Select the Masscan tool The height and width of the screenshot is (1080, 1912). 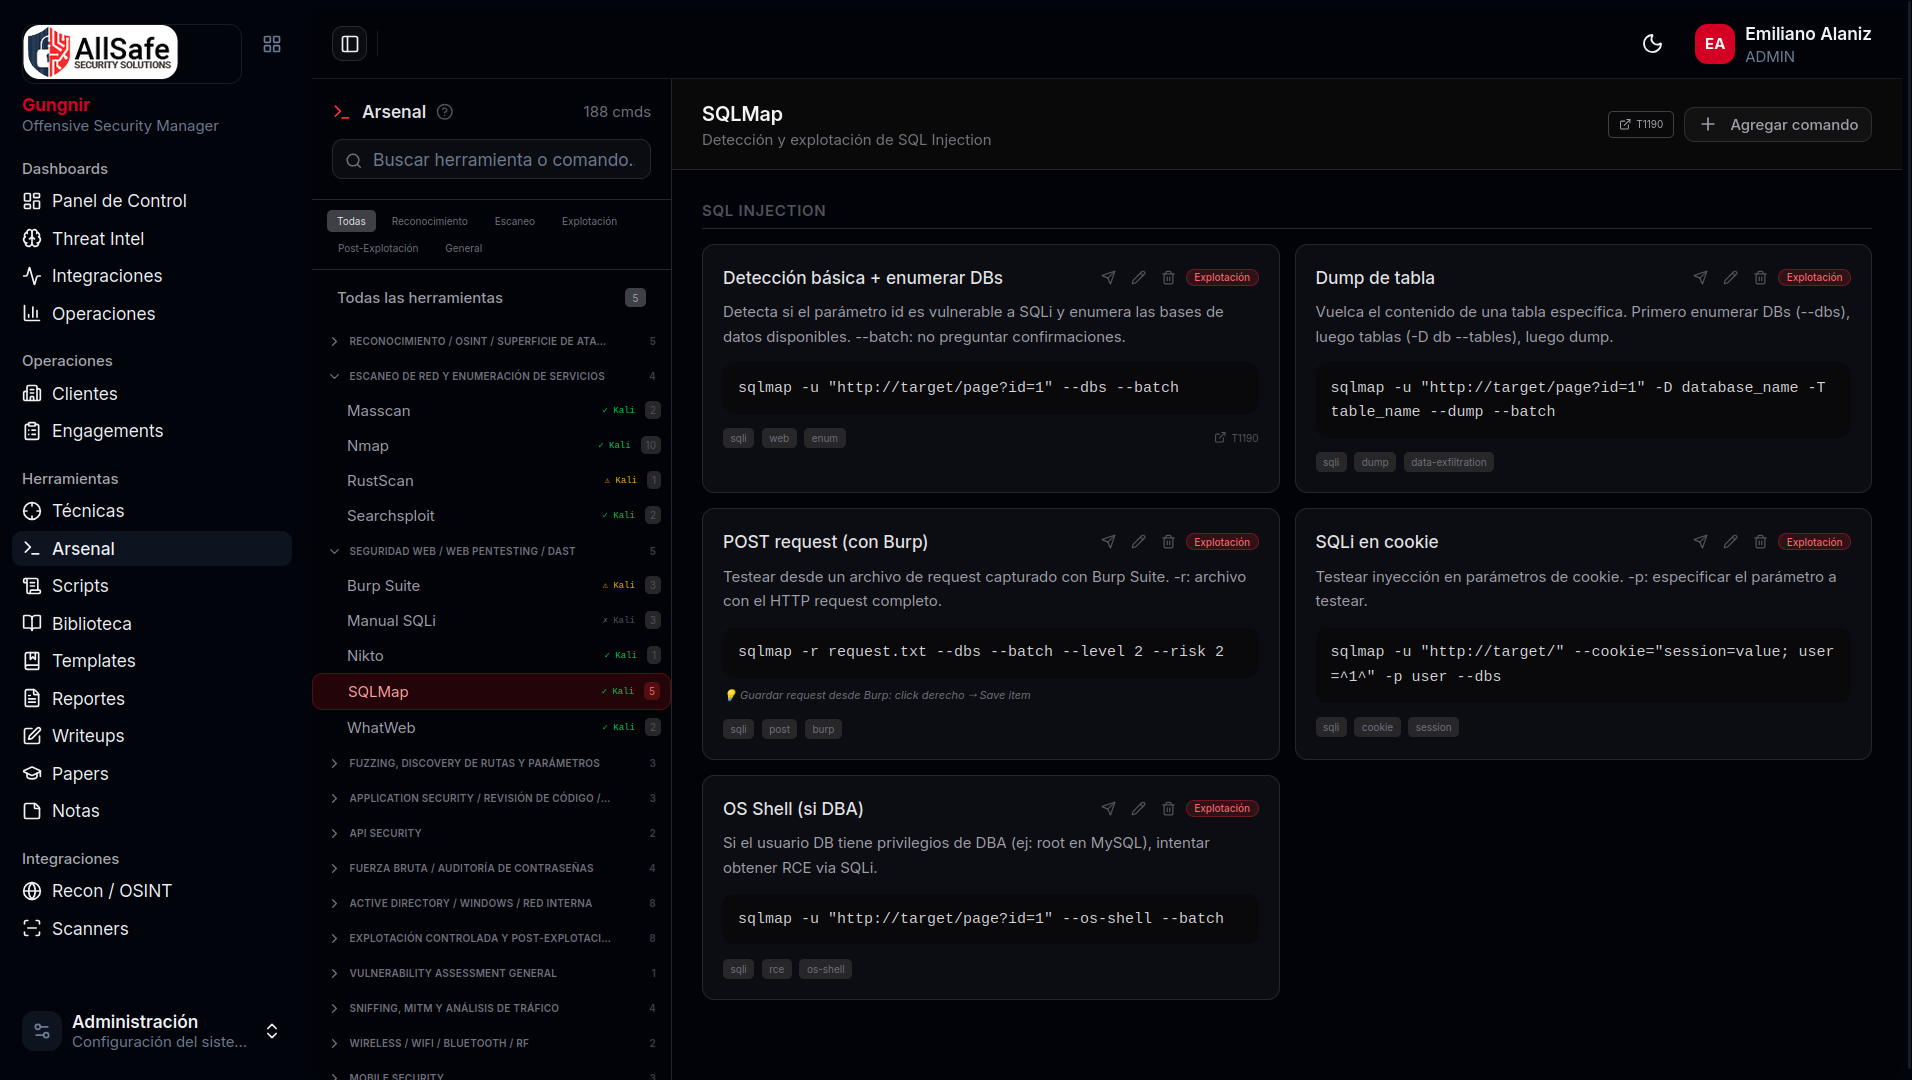[491, 410]
